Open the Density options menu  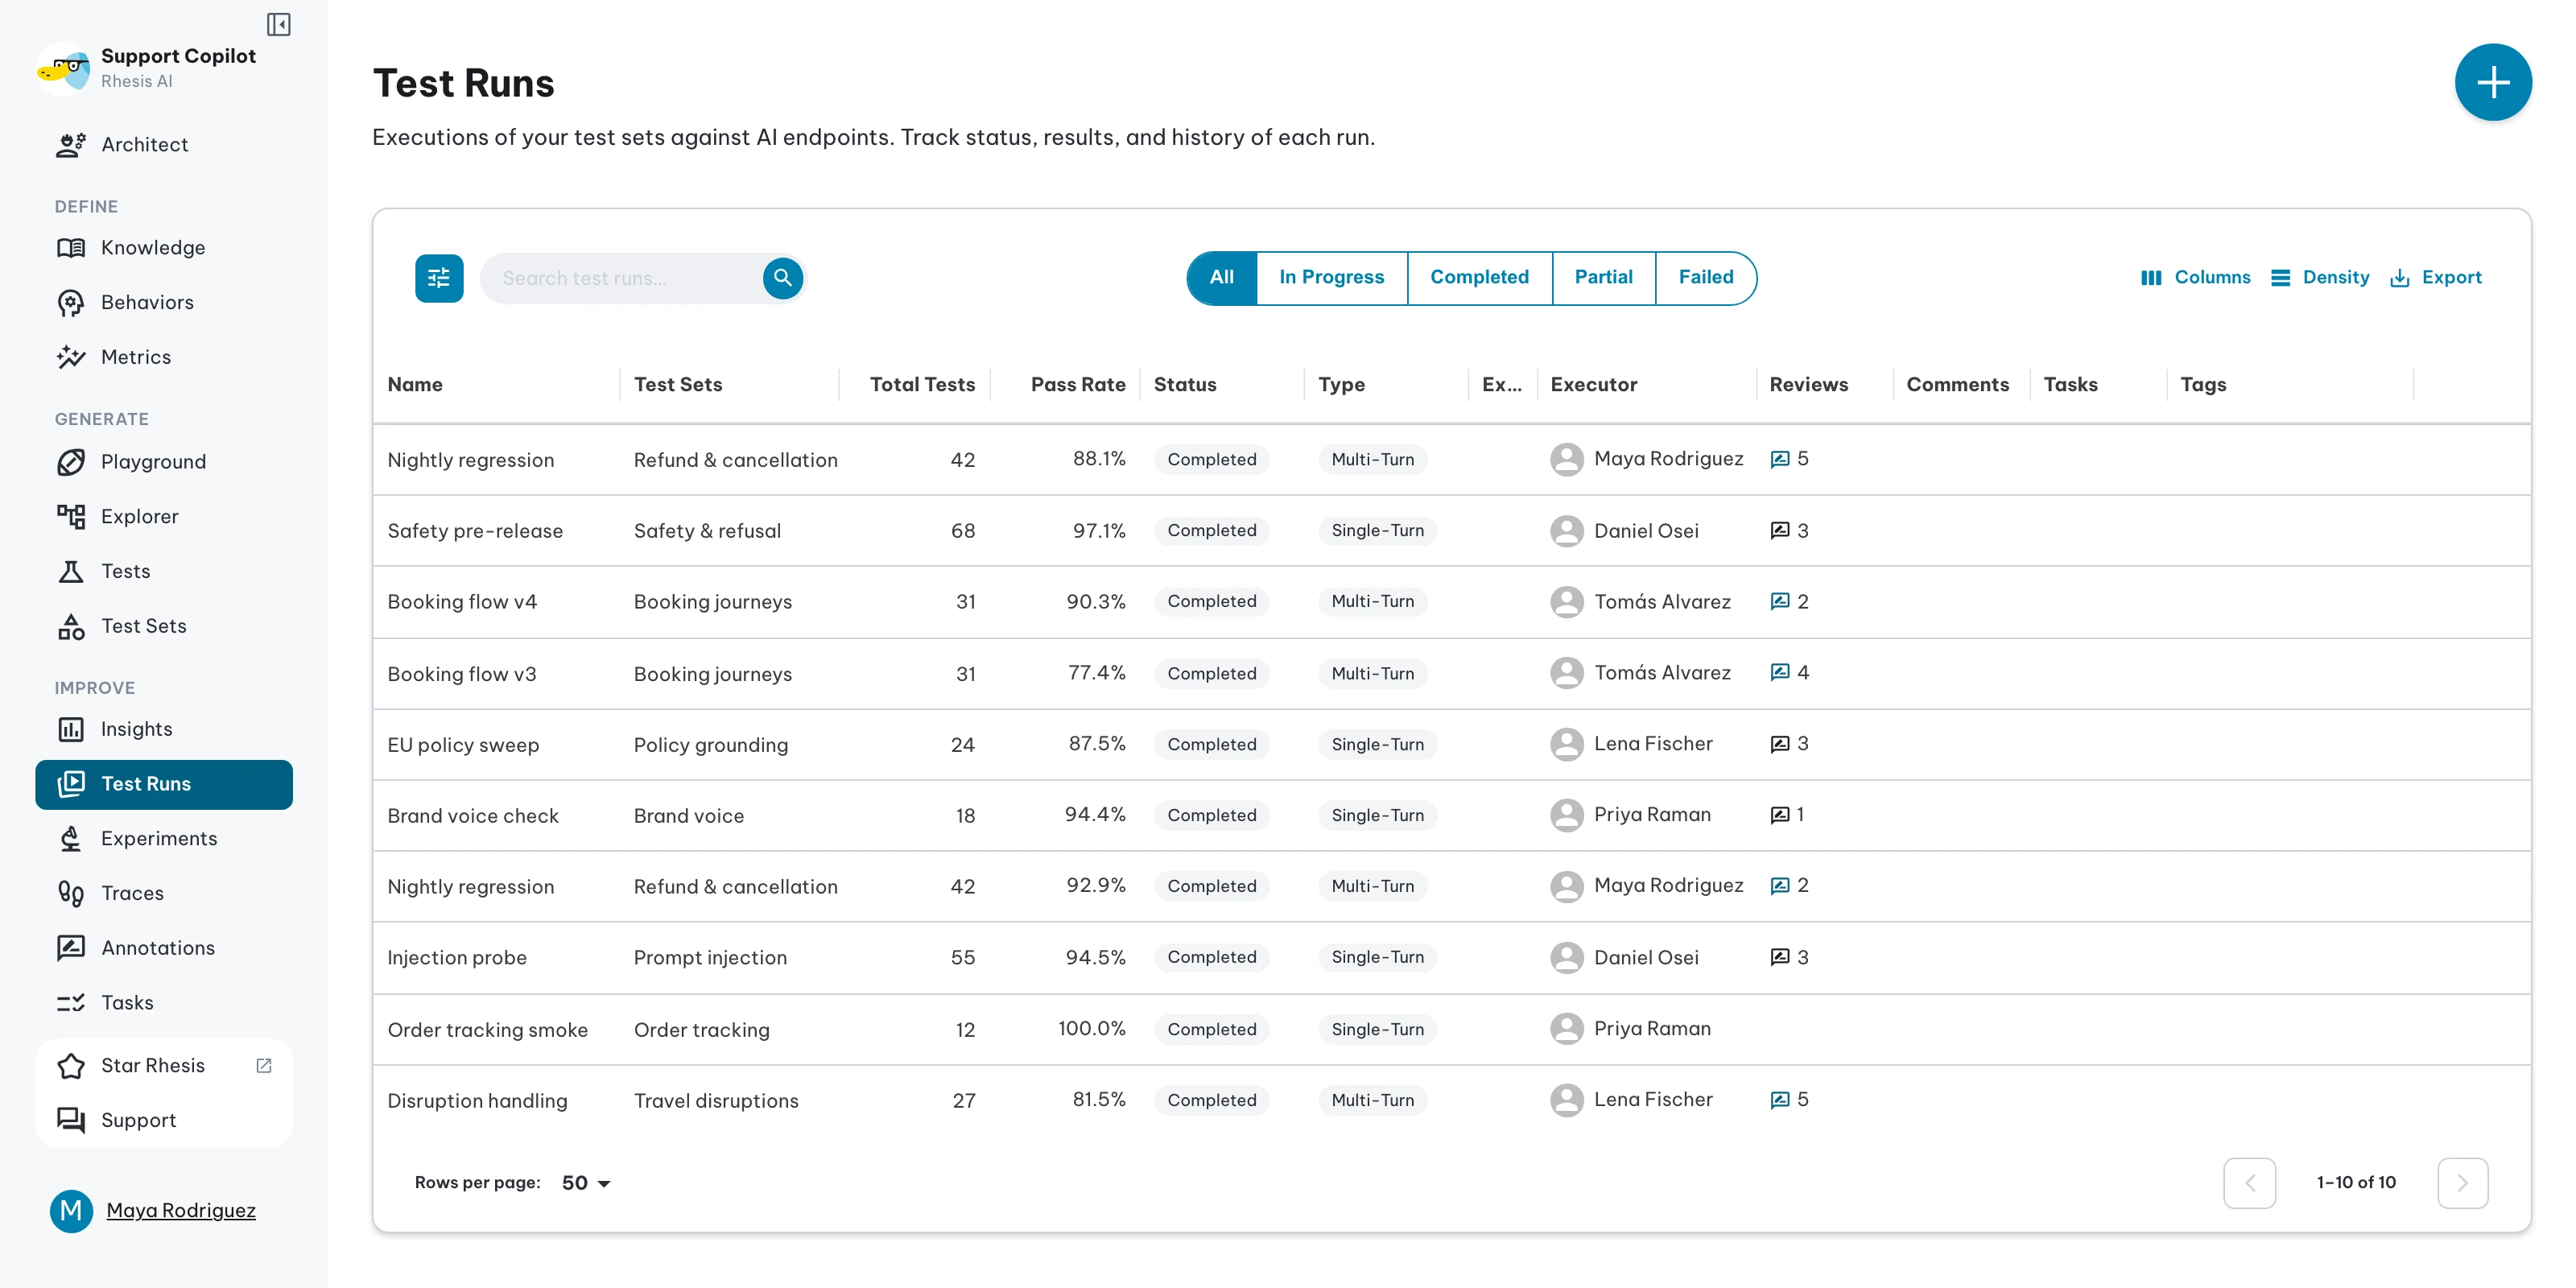click(2320, 278)
